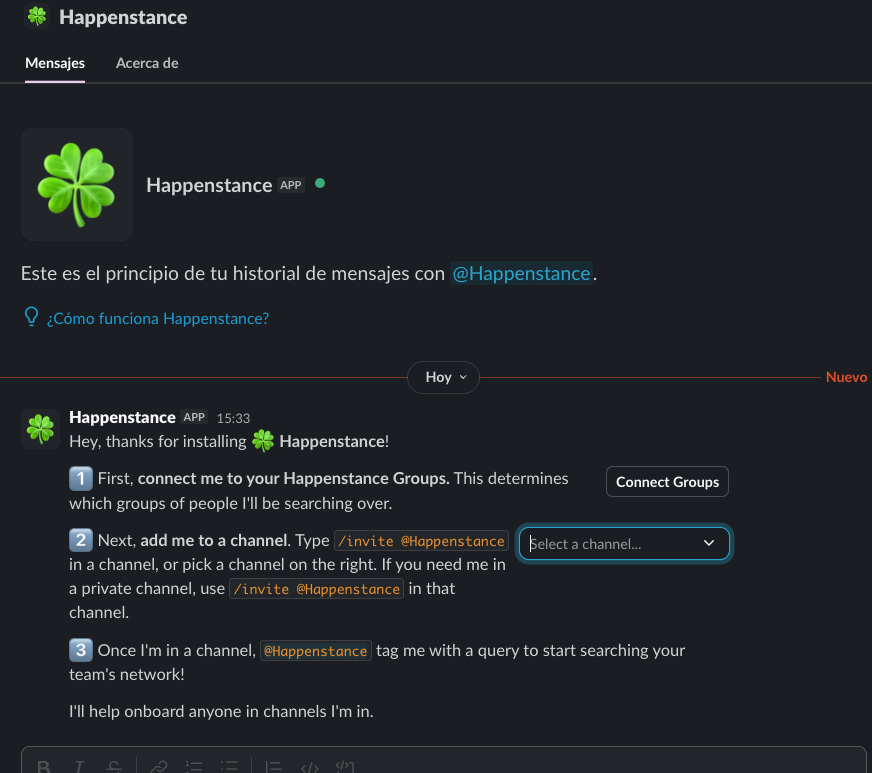Apply blockquote formatting in composer

pos(274,767)
